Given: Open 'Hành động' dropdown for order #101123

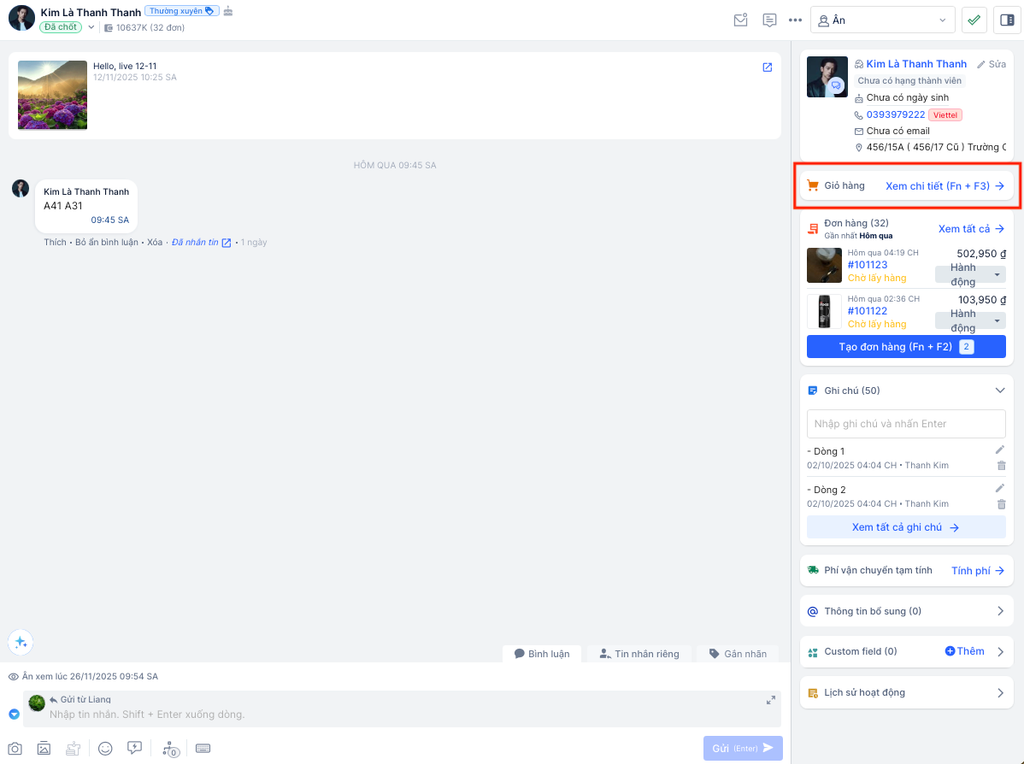Looking at the screenshot, I should (969, 274).
